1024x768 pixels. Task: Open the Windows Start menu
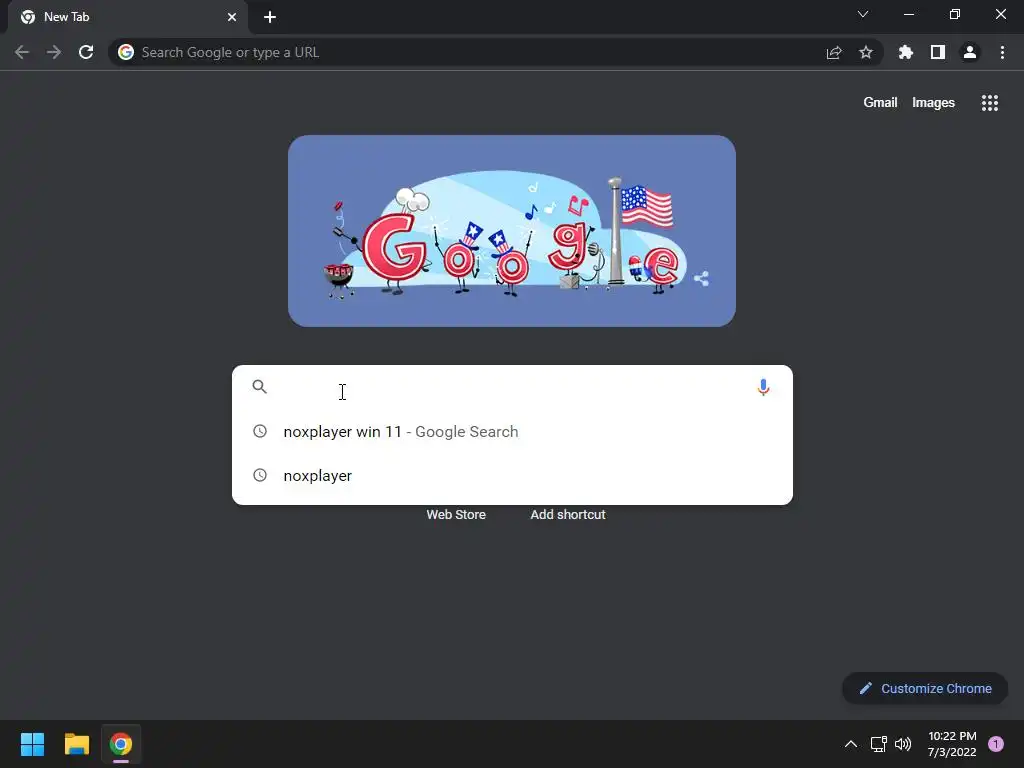pos(32,744)
